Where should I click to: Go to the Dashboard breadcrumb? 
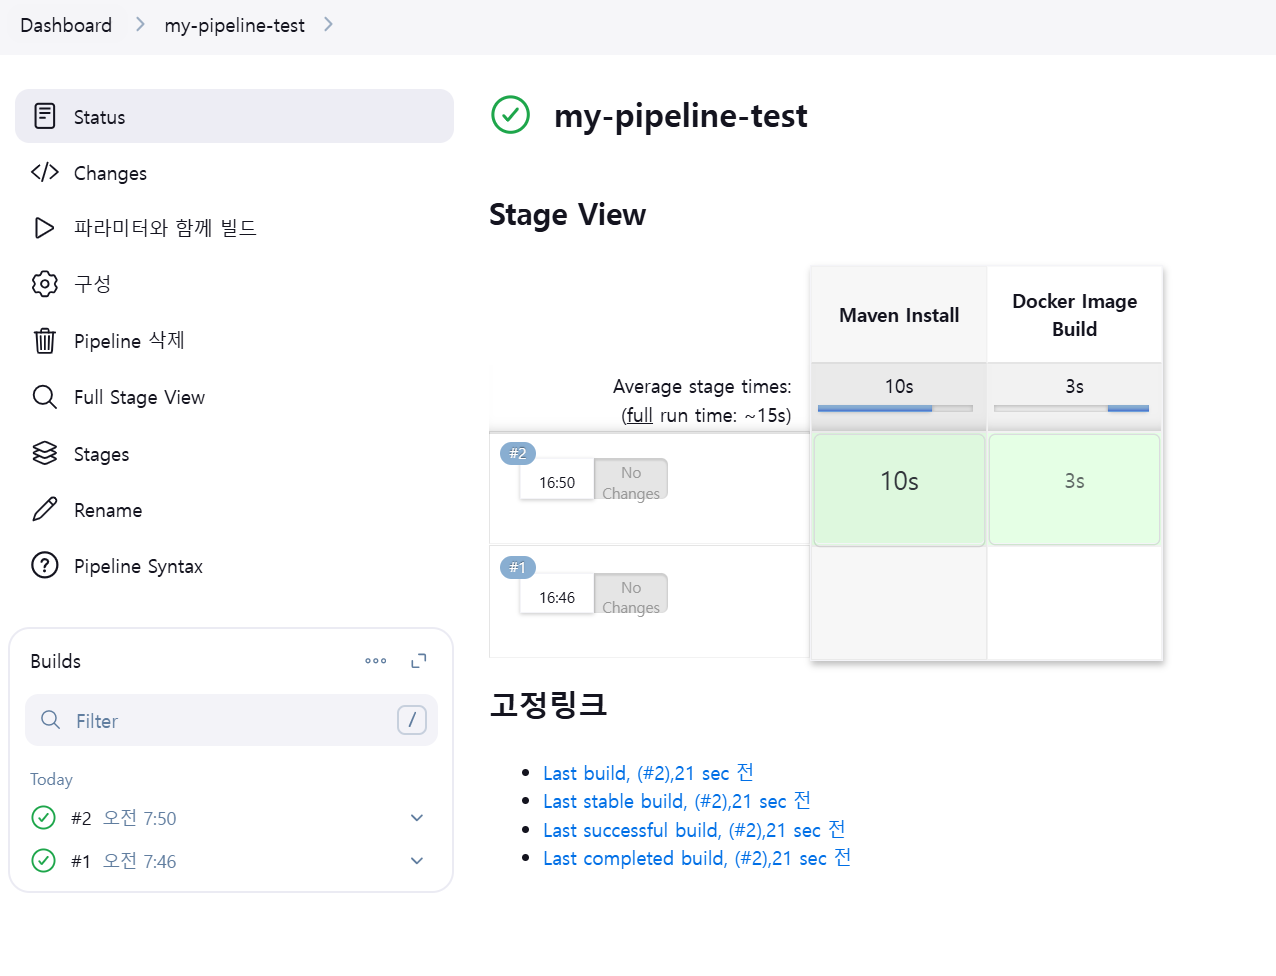[66, 25]
